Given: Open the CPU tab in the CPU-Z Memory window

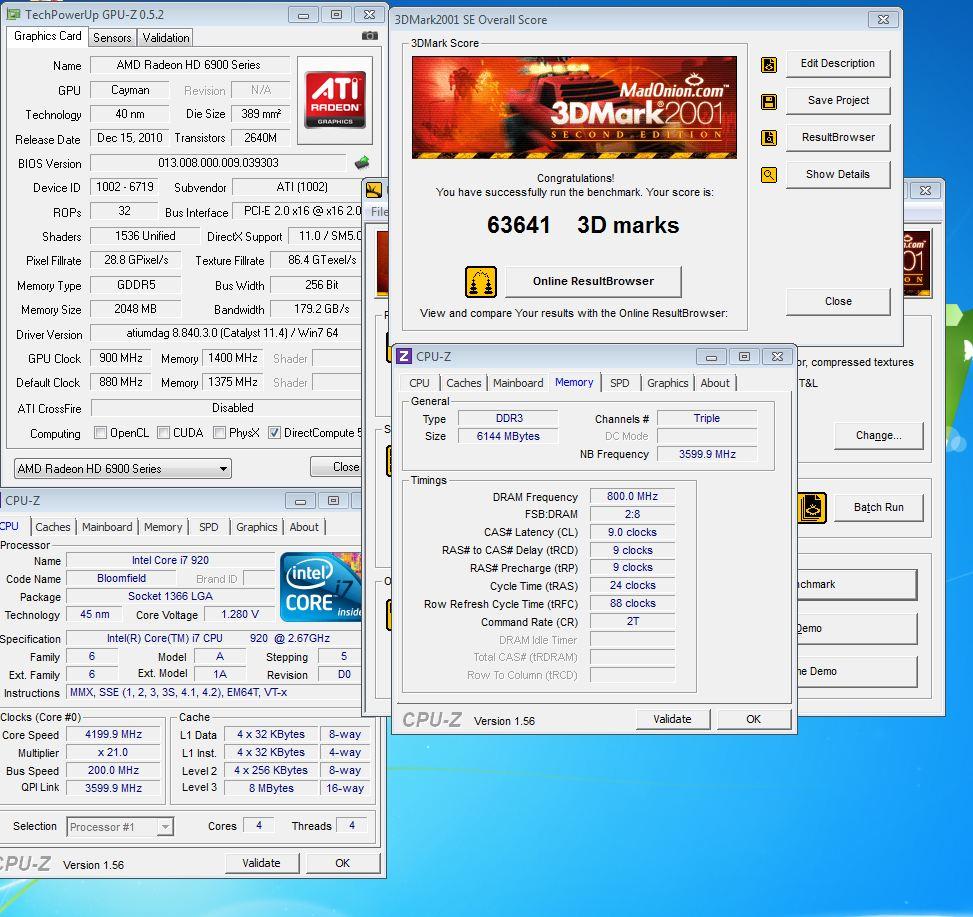Looking at the screenshot, I should pyautogui.click(x=419, y=383).
